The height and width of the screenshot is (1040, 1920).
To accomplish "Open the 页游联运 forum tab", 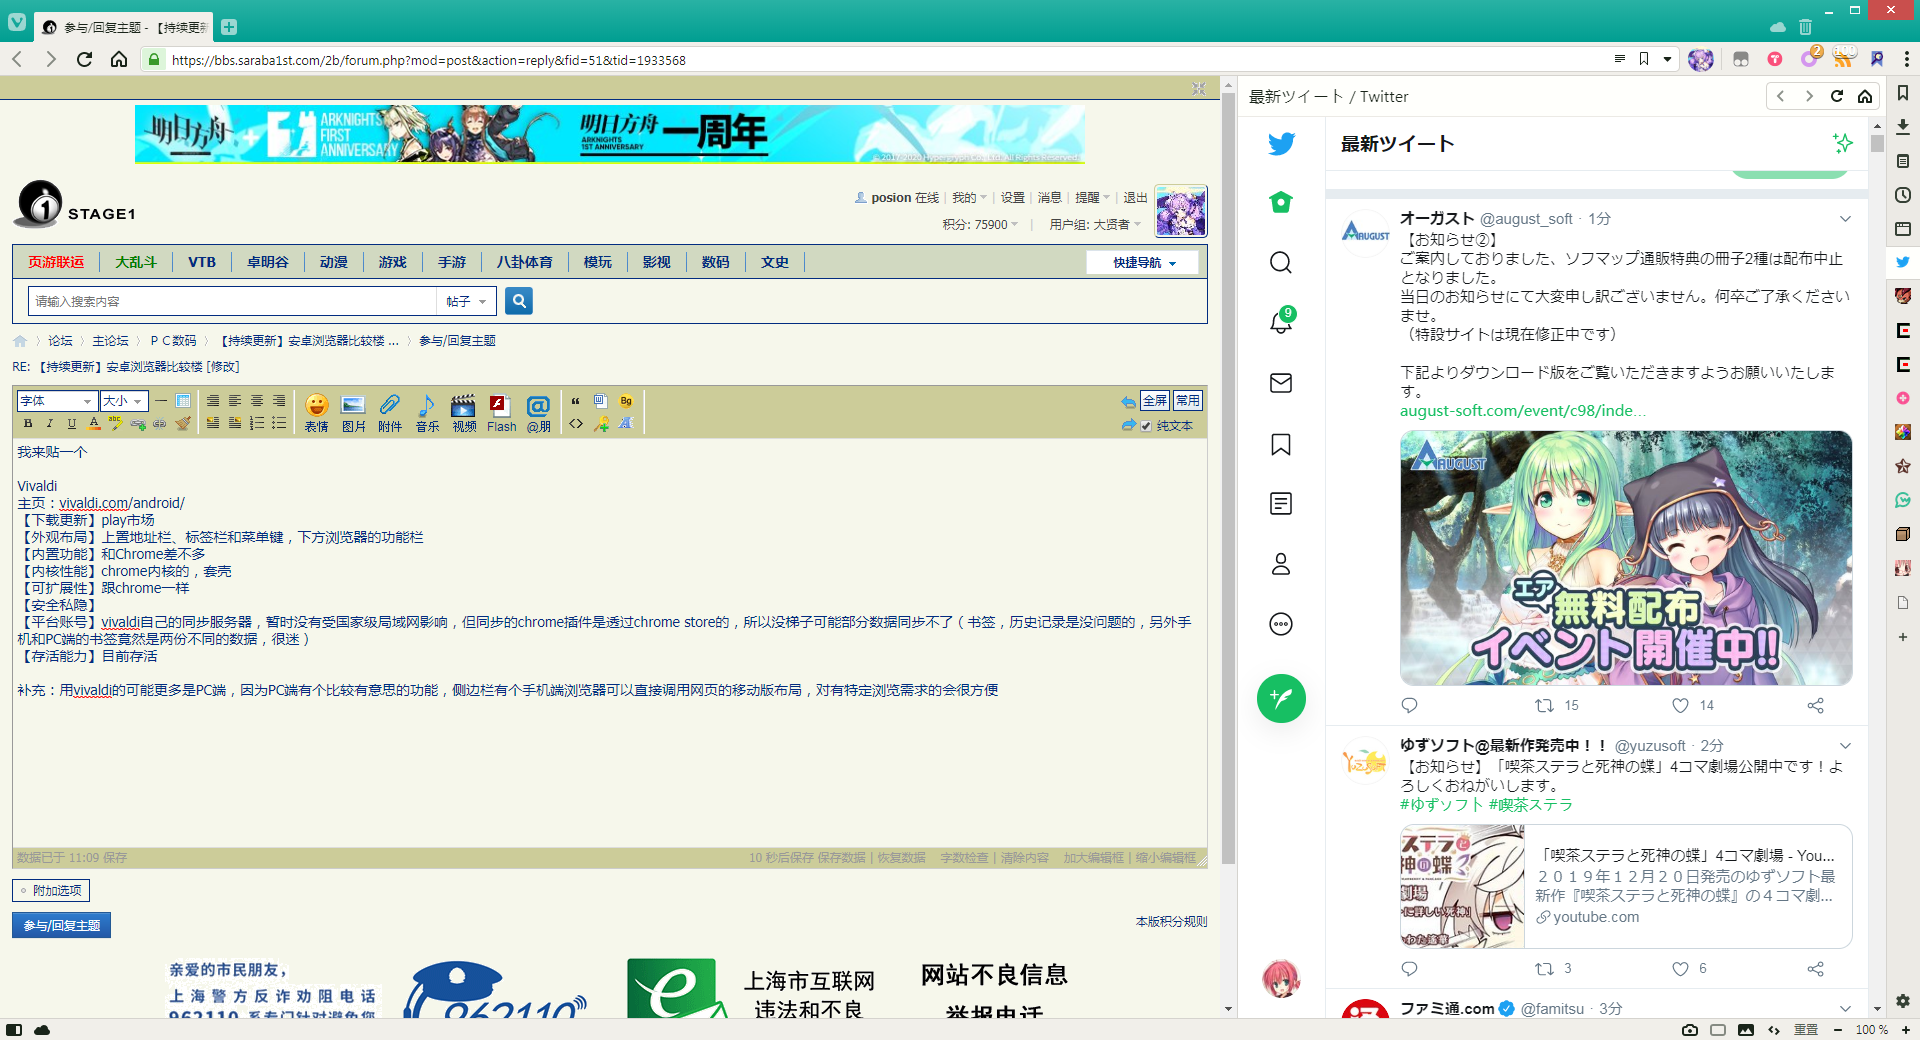I will point(56,262).
